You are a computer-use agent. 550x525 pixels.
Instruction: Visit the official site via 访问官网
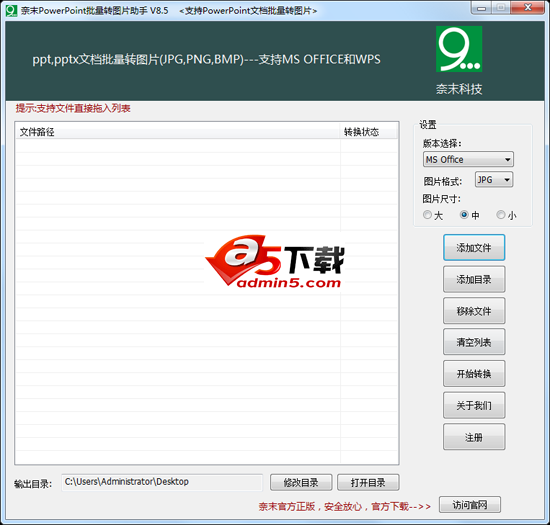[x=470, y=505]
